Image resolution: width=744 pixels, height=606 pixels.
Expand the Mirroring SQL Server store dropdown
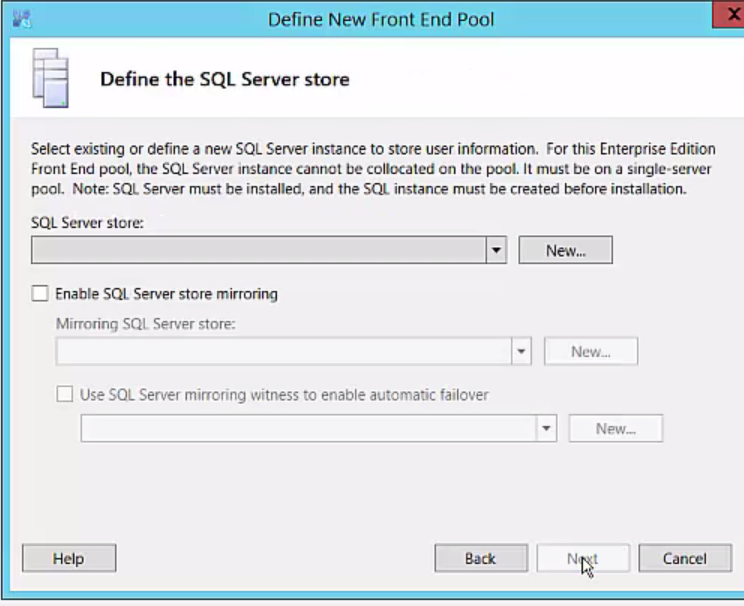coord(521,352)
